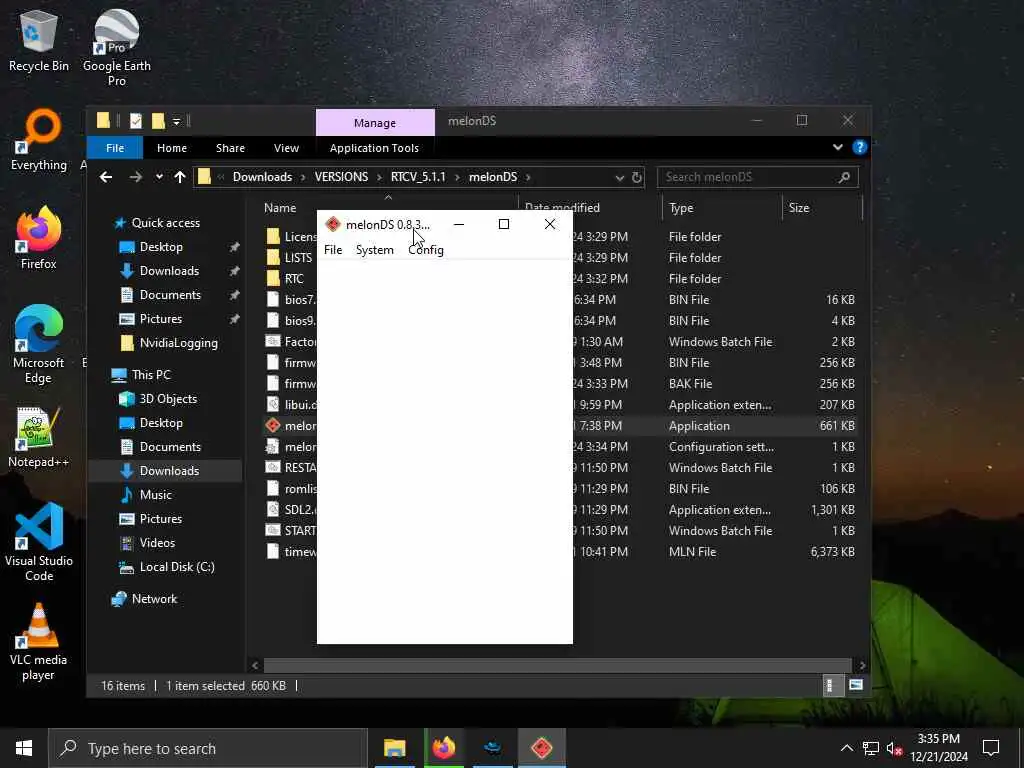The width and height of the screenshot is (1024, 768).
Task: Select Quick access in navigation pane
Action: [x=165, y=223]
